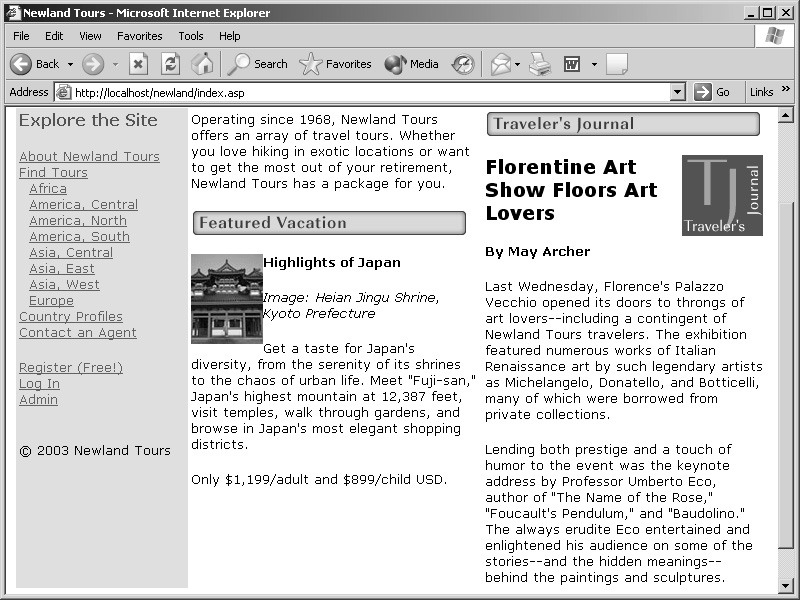The image size is (800, 600).
Task: Expand the Edit with Word dropdown arrow
Action: tap(594, 64)
